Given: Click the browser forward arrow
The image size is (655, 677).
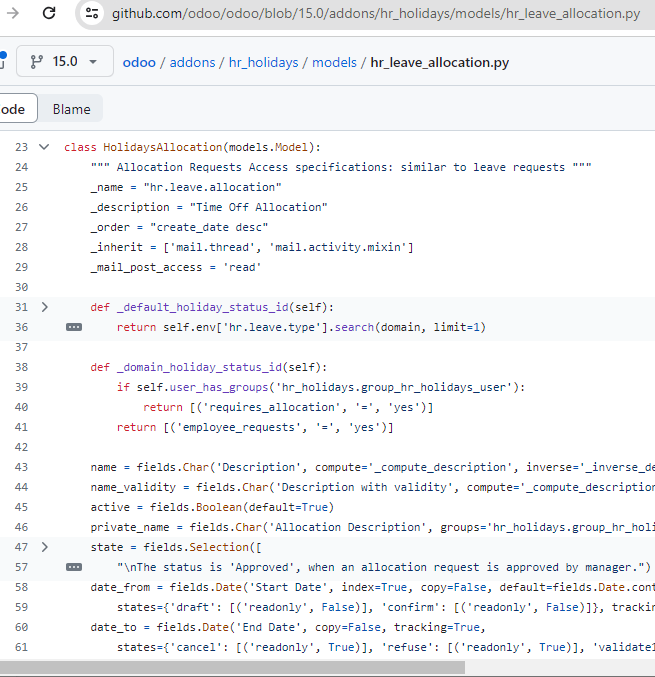Looking at the screenshot, I should click(x=13, y=13).
